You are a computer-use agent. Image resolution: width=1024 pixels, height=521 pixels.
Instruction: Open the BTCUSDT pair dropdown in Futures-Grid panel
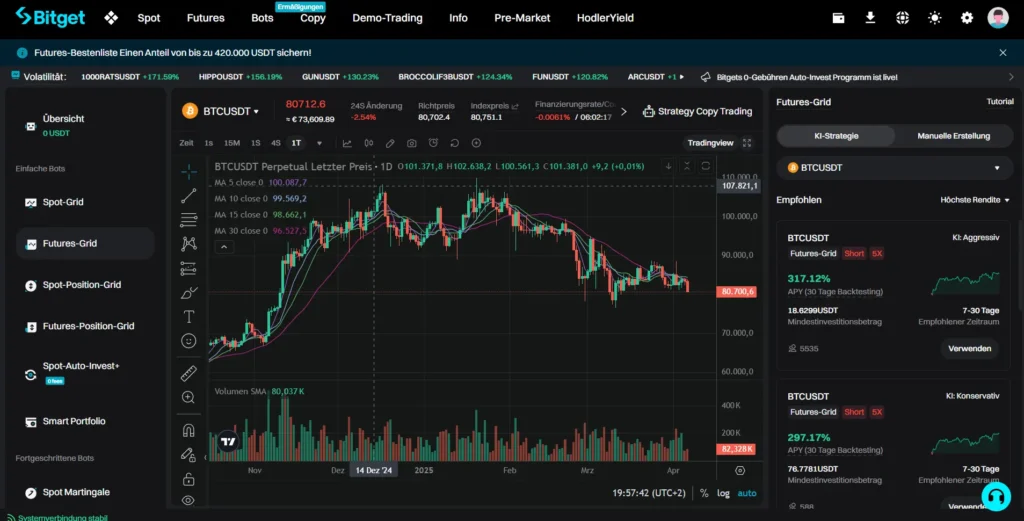pyautogui.click(x=894, y=168)
